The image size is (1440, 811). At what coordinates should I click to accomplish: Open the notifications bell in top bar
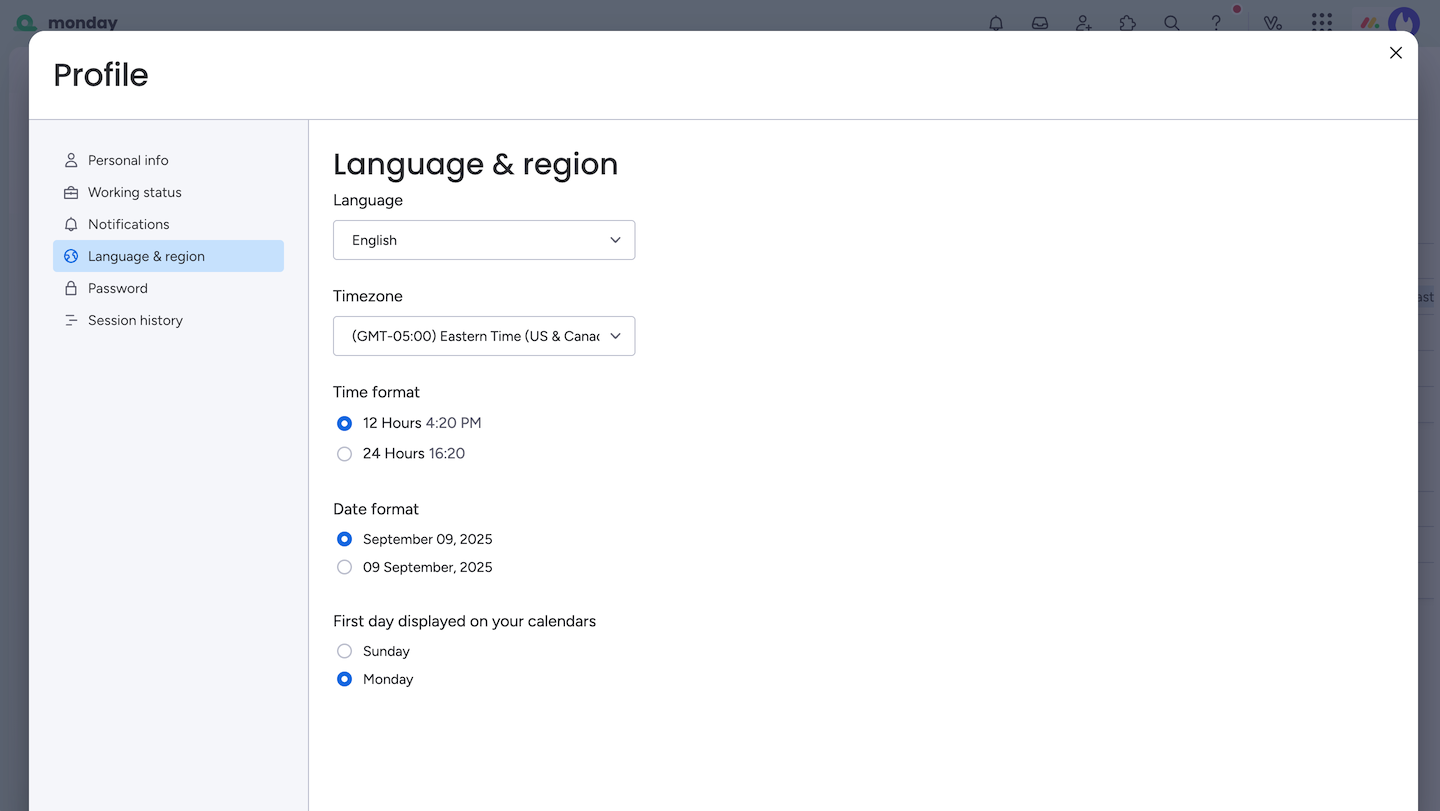pyautogui.click(x=996, y=23)
